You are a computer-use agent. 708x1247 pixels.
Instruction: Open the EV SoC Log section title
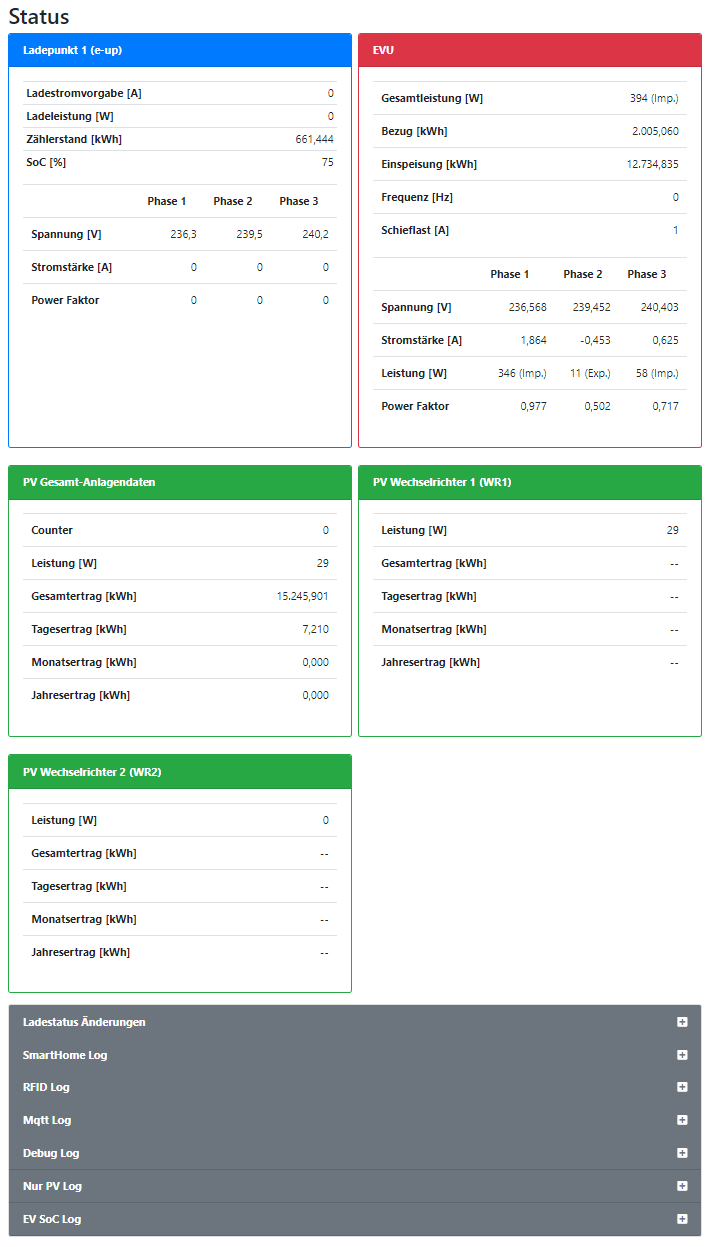52,1219
